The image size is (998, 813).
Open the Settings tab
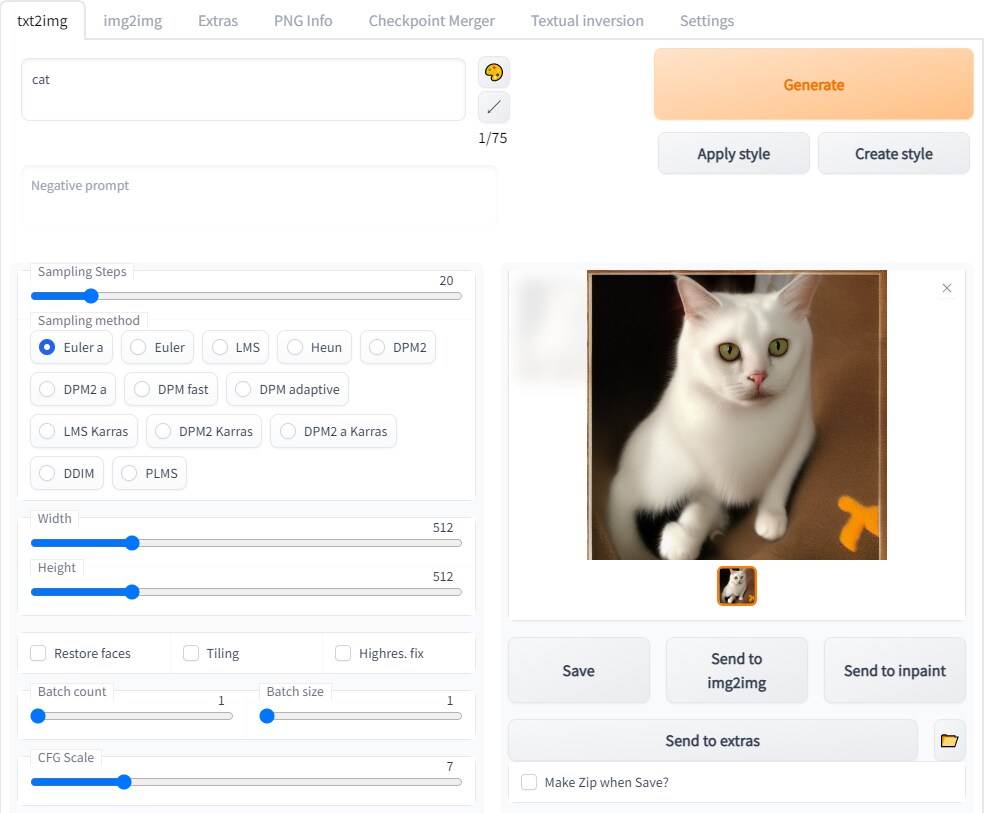coord(706,21)
